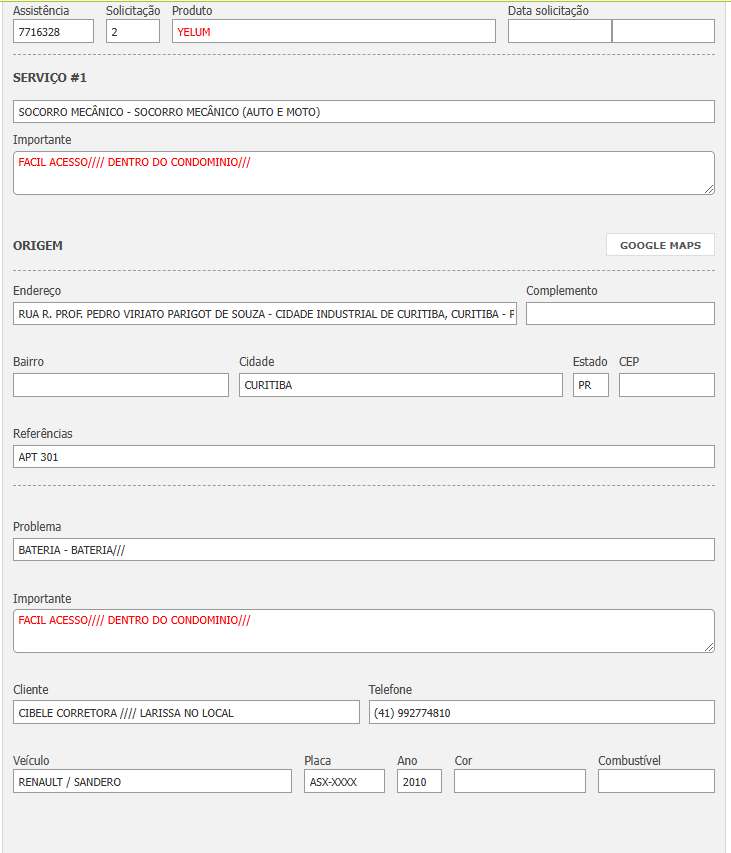Select the Cidade field with CURITIBA
Screen dimensions: 731x853
400,385
